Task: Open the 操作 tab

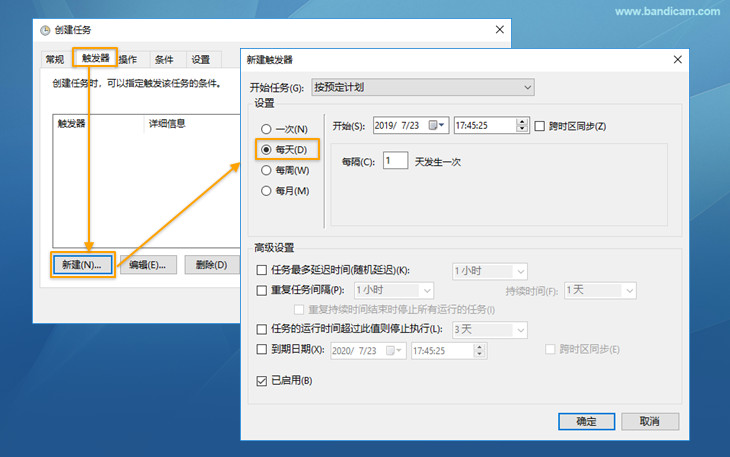Action: click(128, 60)
